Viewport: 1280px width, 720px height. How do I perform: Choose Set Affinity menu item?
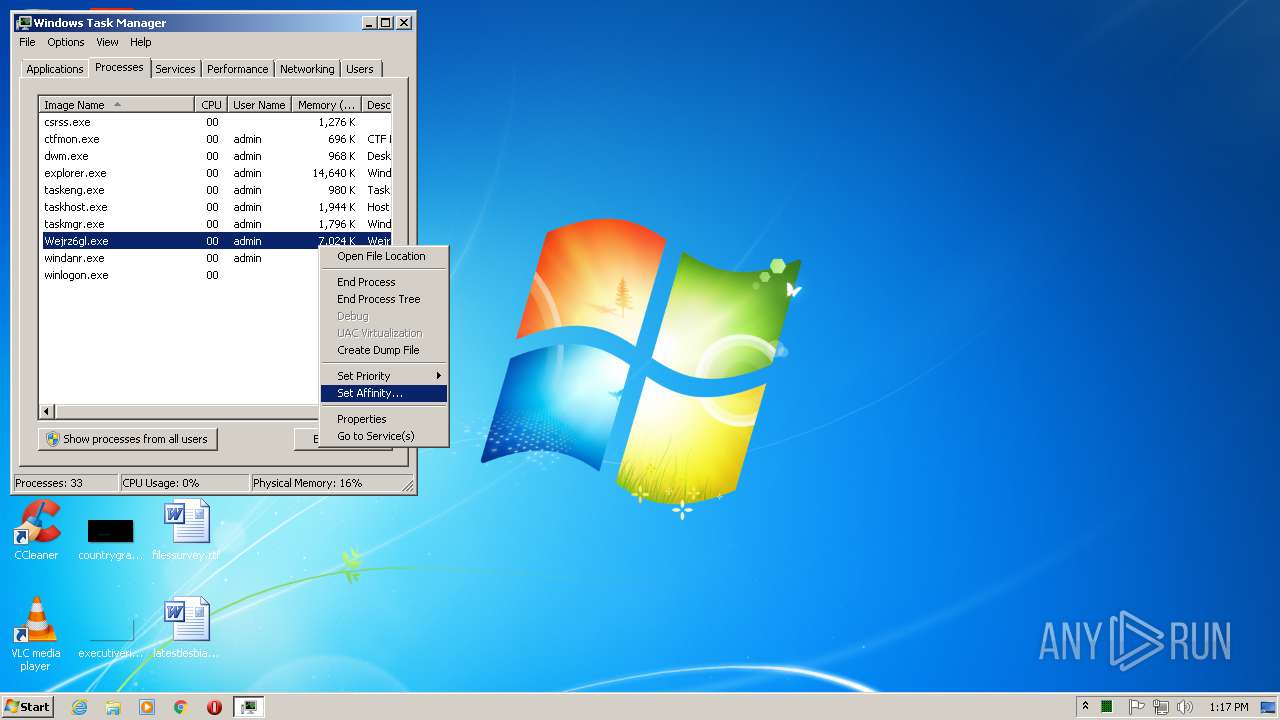(x=384, y=393)
